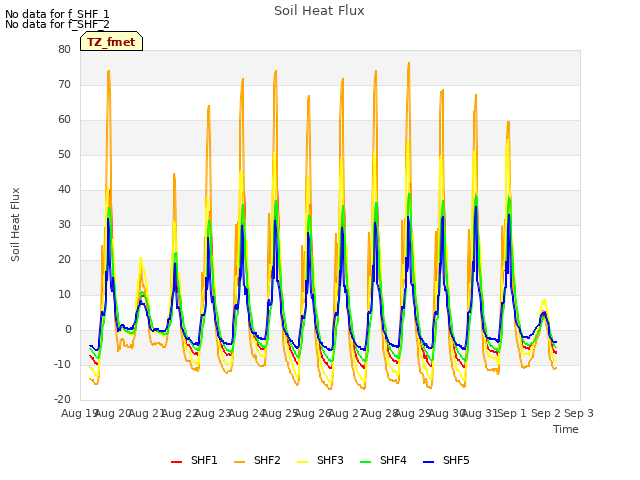The width and height of the screenshot is (640, 480).
Task: Click the Sep 1 x-axis date label
Action: 513,413
